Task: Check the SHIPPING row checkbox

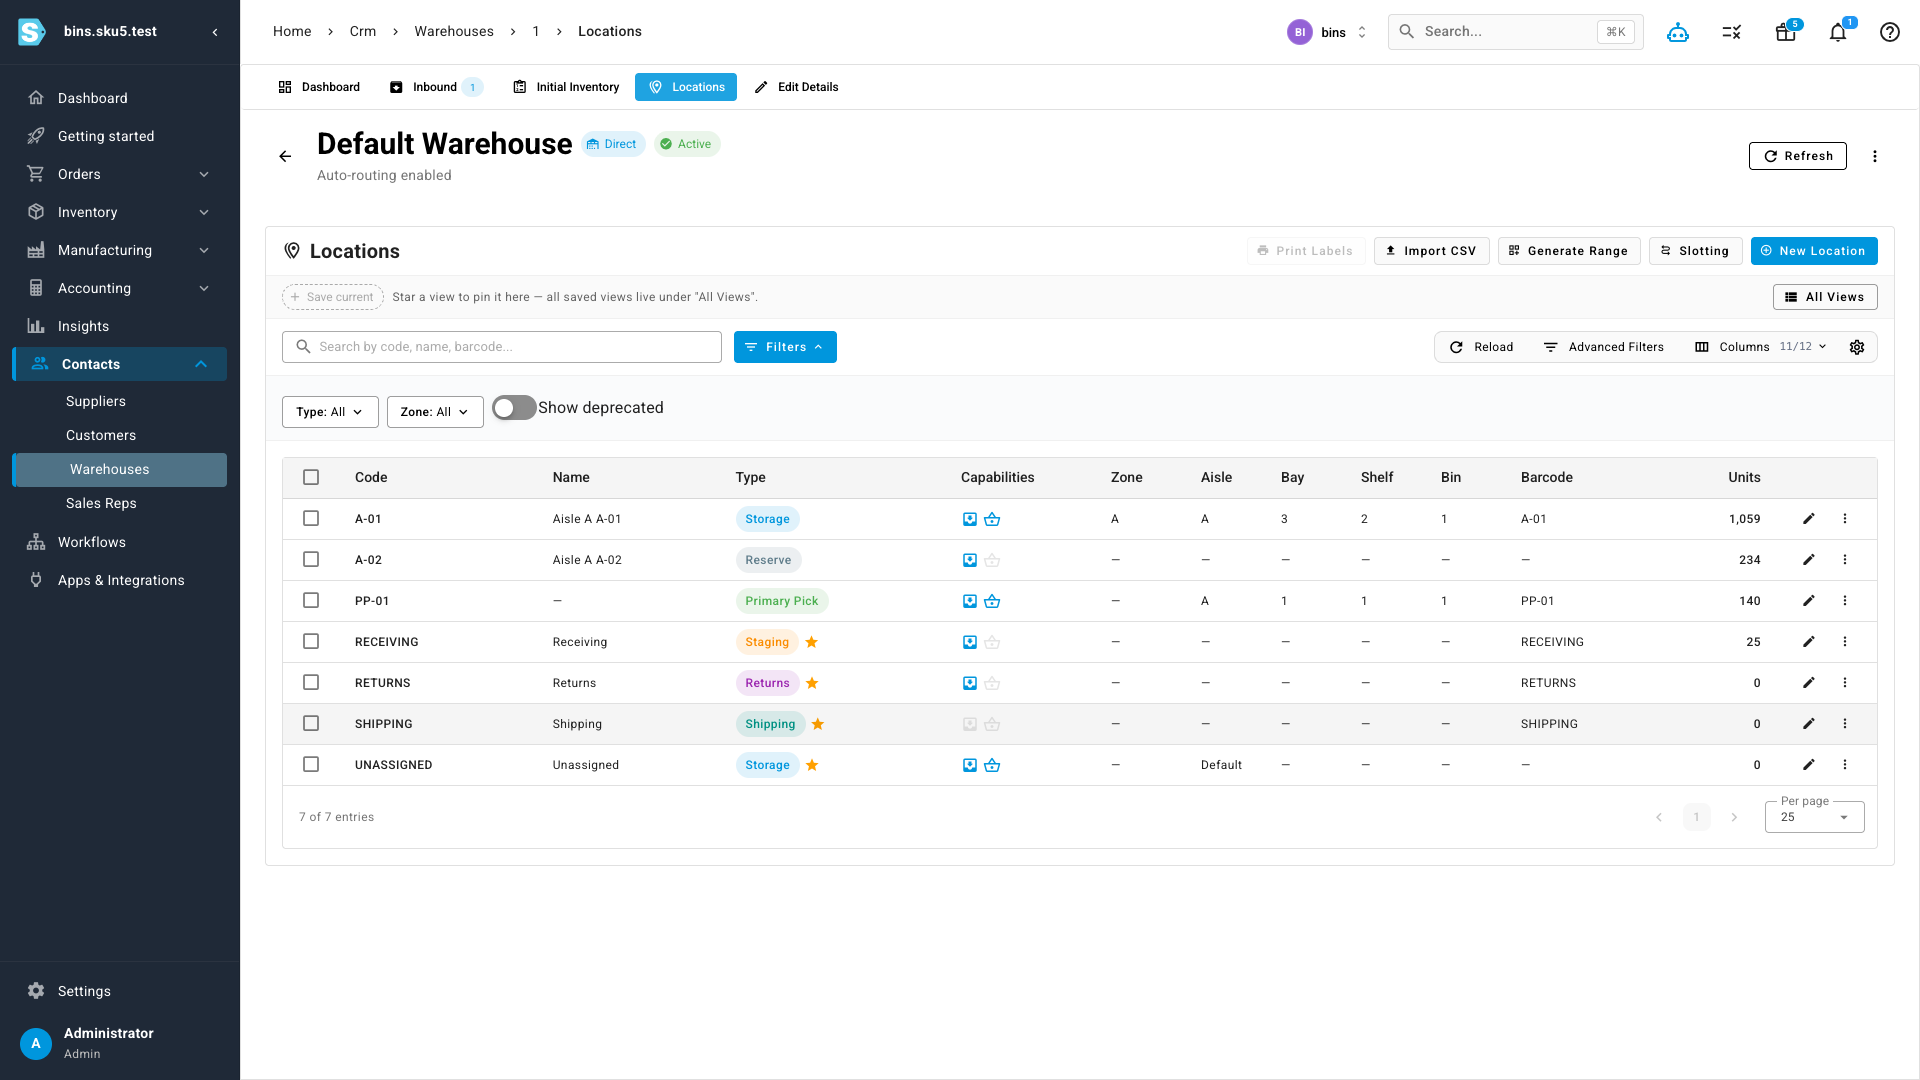Action: pos(311,724)
